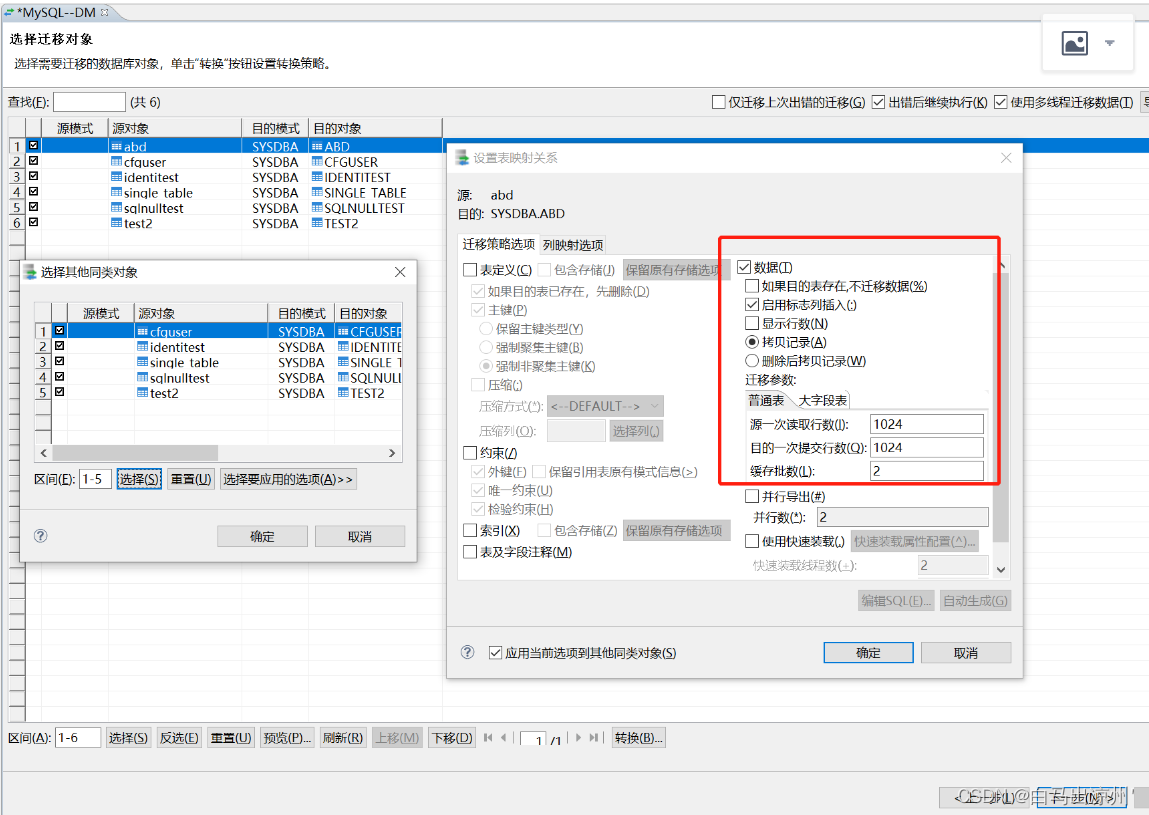1149x815 pixels.
Task: Click the help icon in 选择其他同类对象 dialog
Action: 40,535
